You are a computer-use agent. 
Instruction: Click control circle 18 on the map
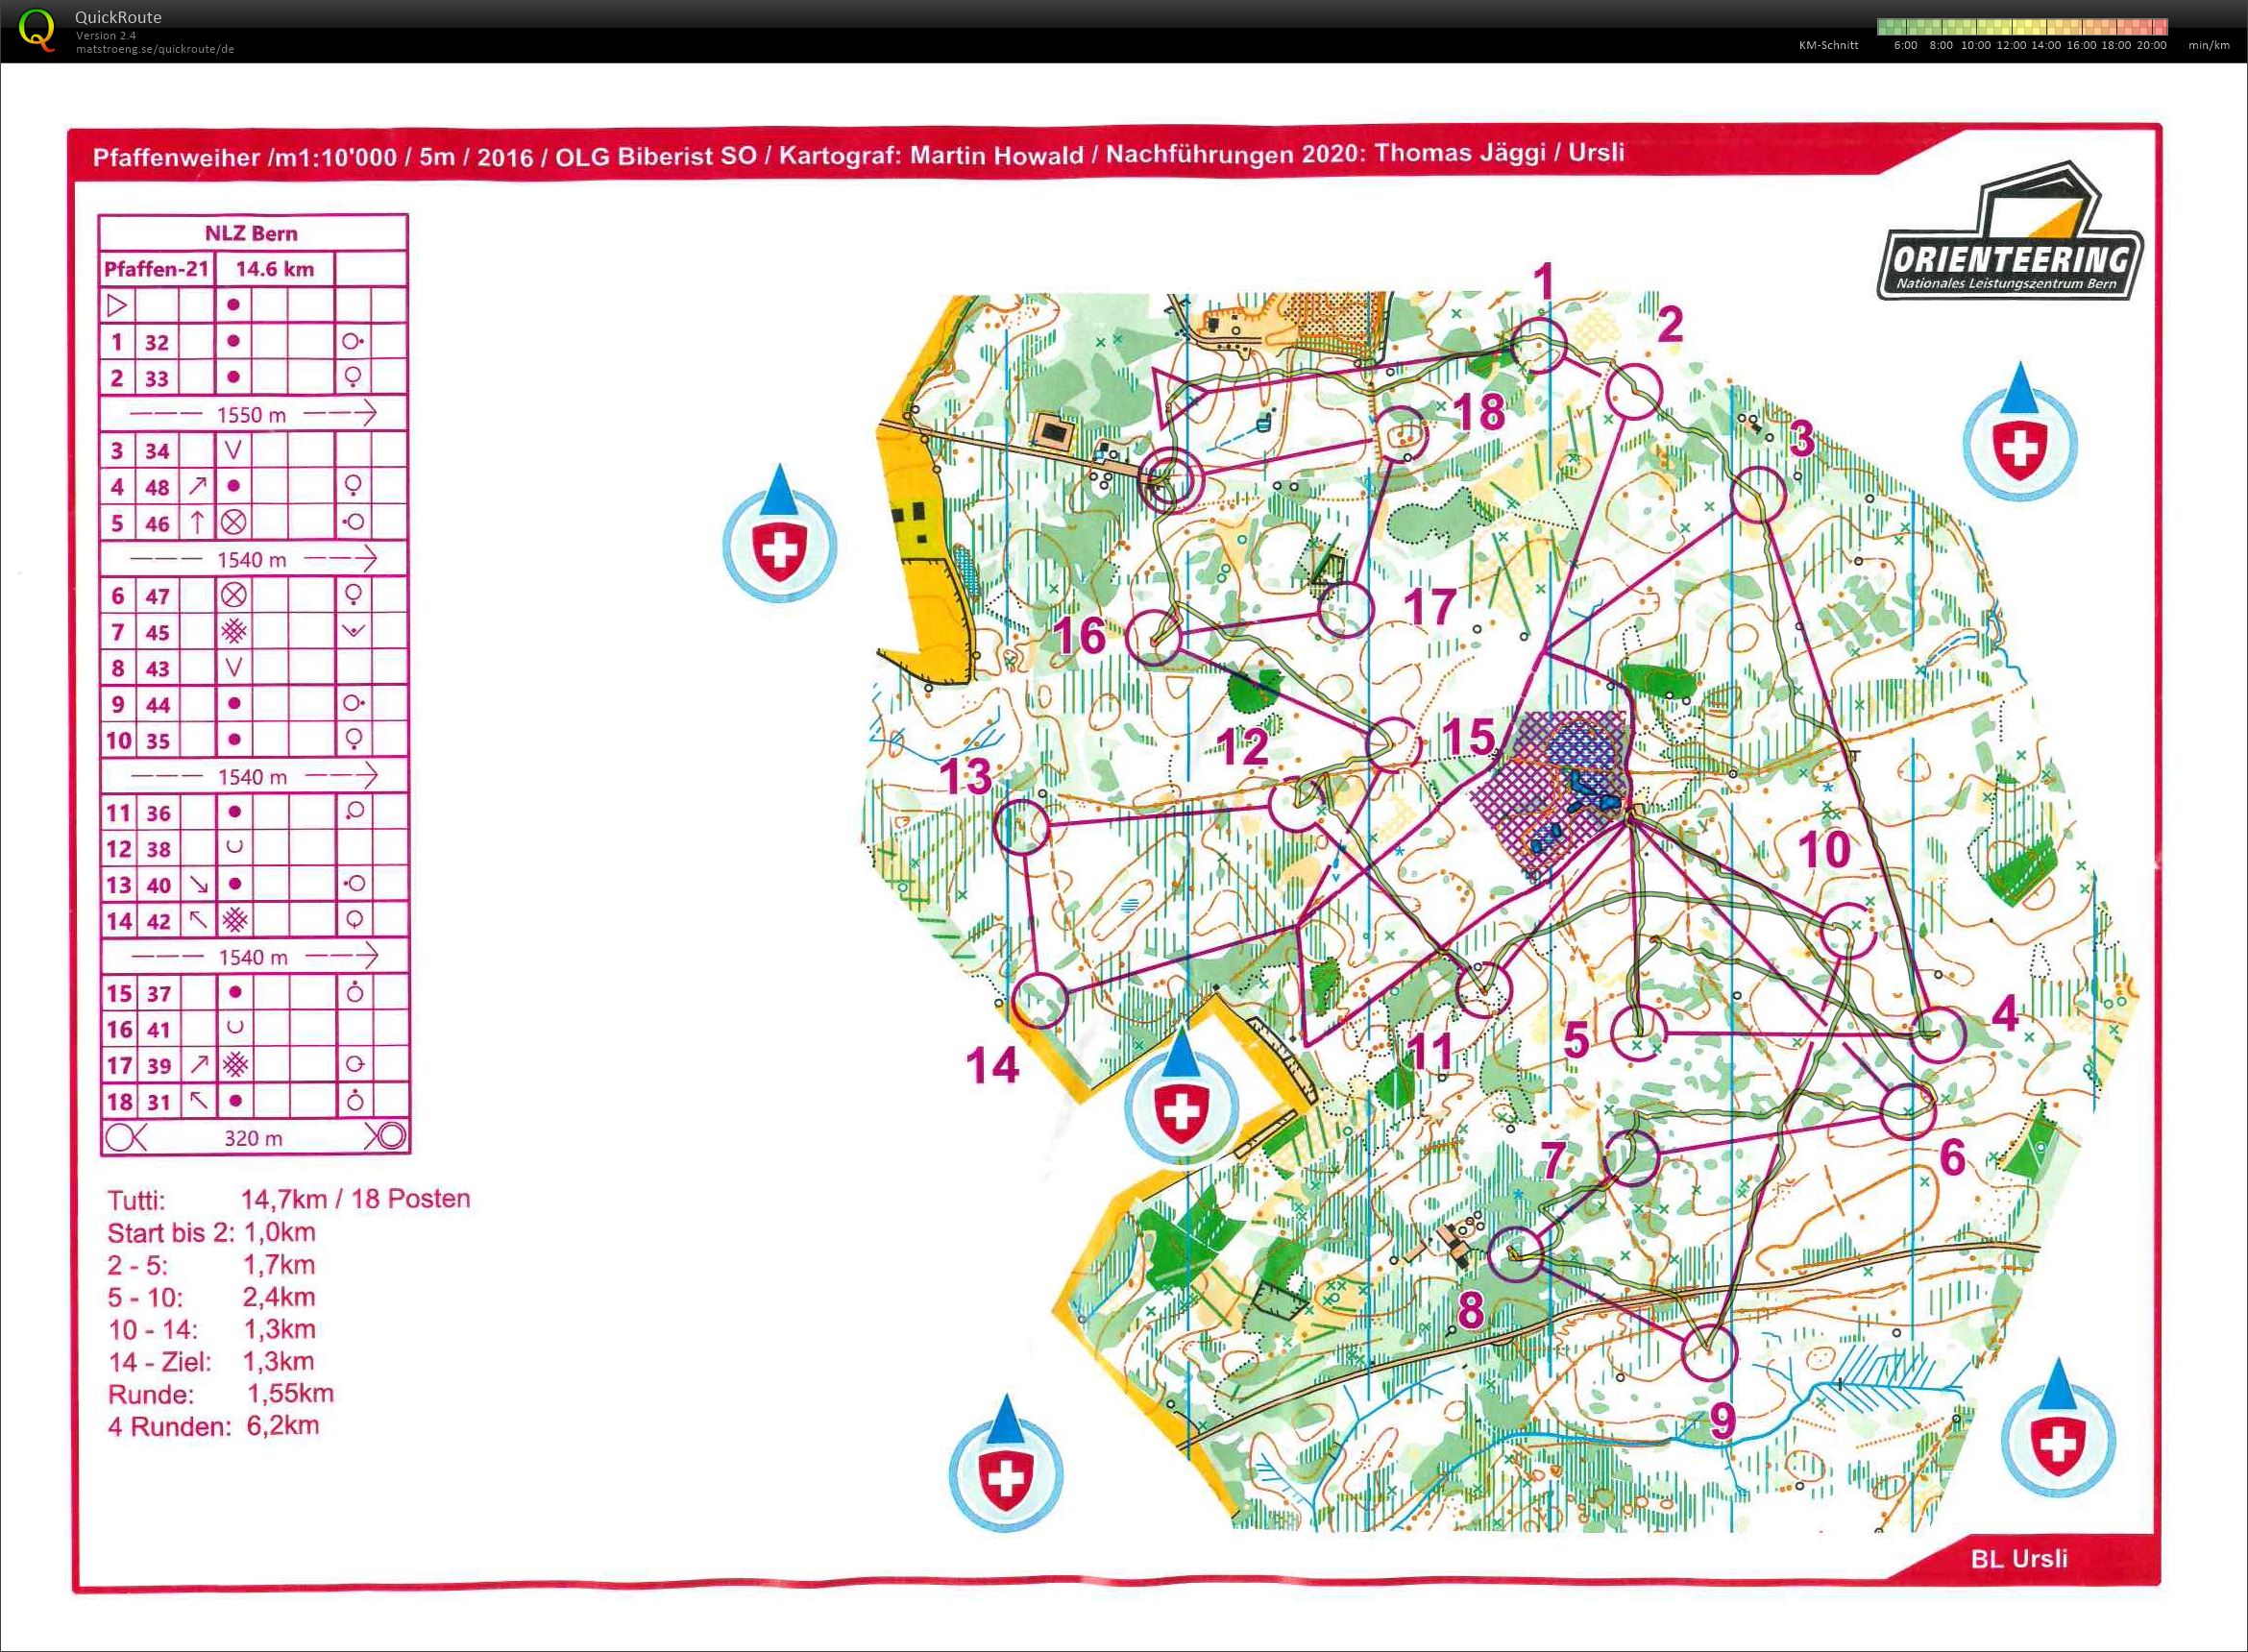tap(1401, 434)
